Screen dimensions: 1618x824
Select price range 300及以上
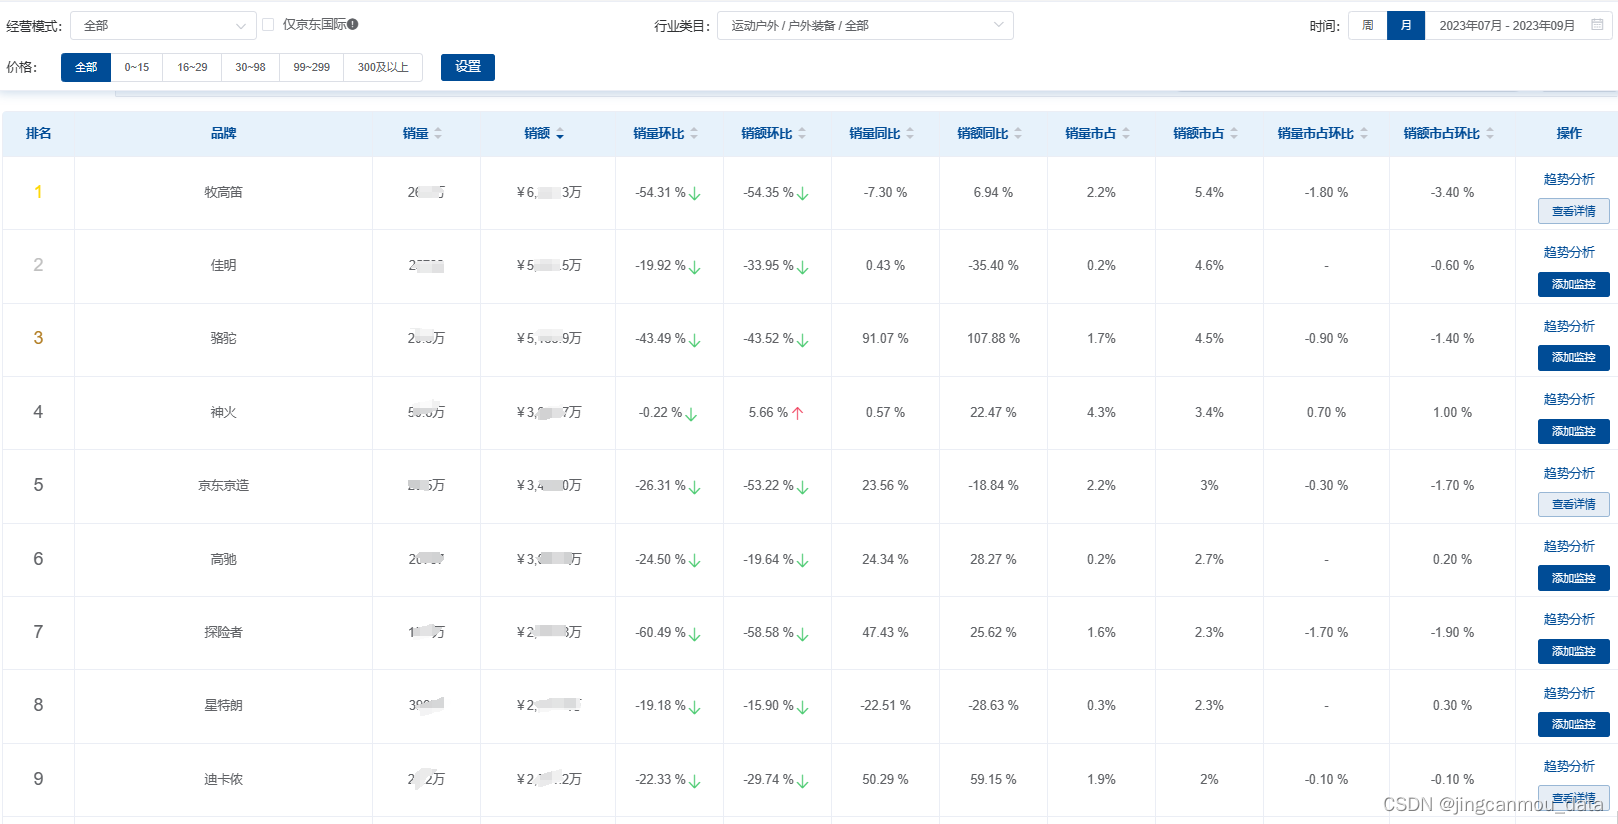coord(383,67)
